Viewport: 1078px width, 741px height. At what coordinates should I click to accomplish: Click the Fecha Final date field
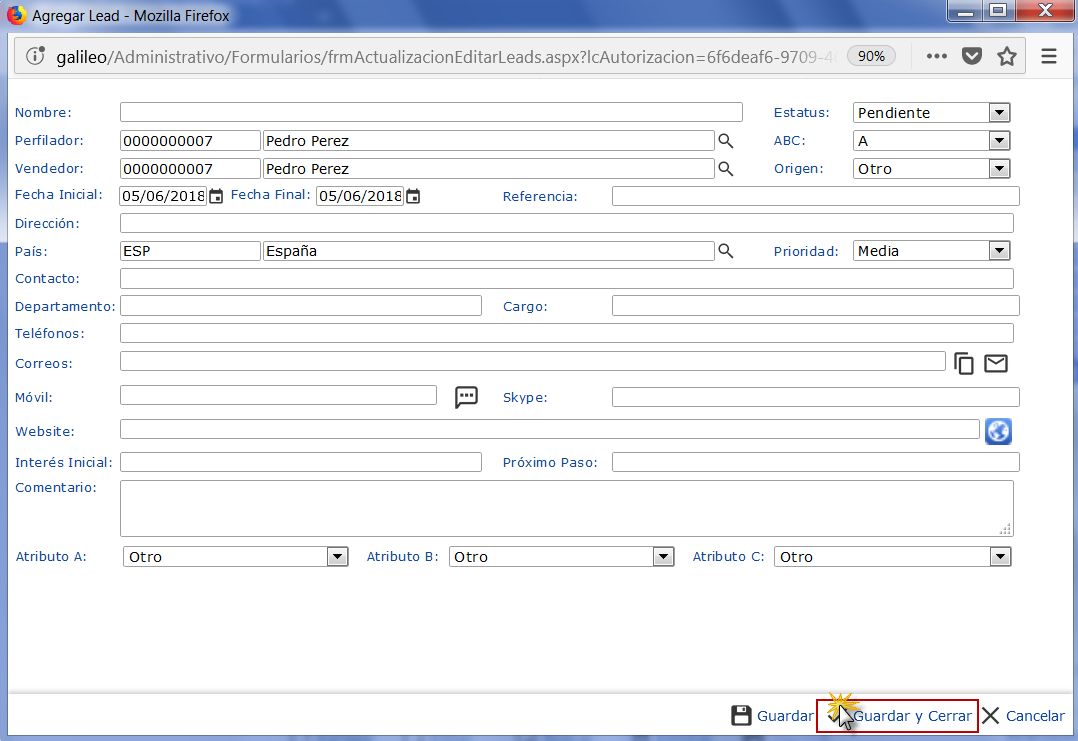point(360,196)
